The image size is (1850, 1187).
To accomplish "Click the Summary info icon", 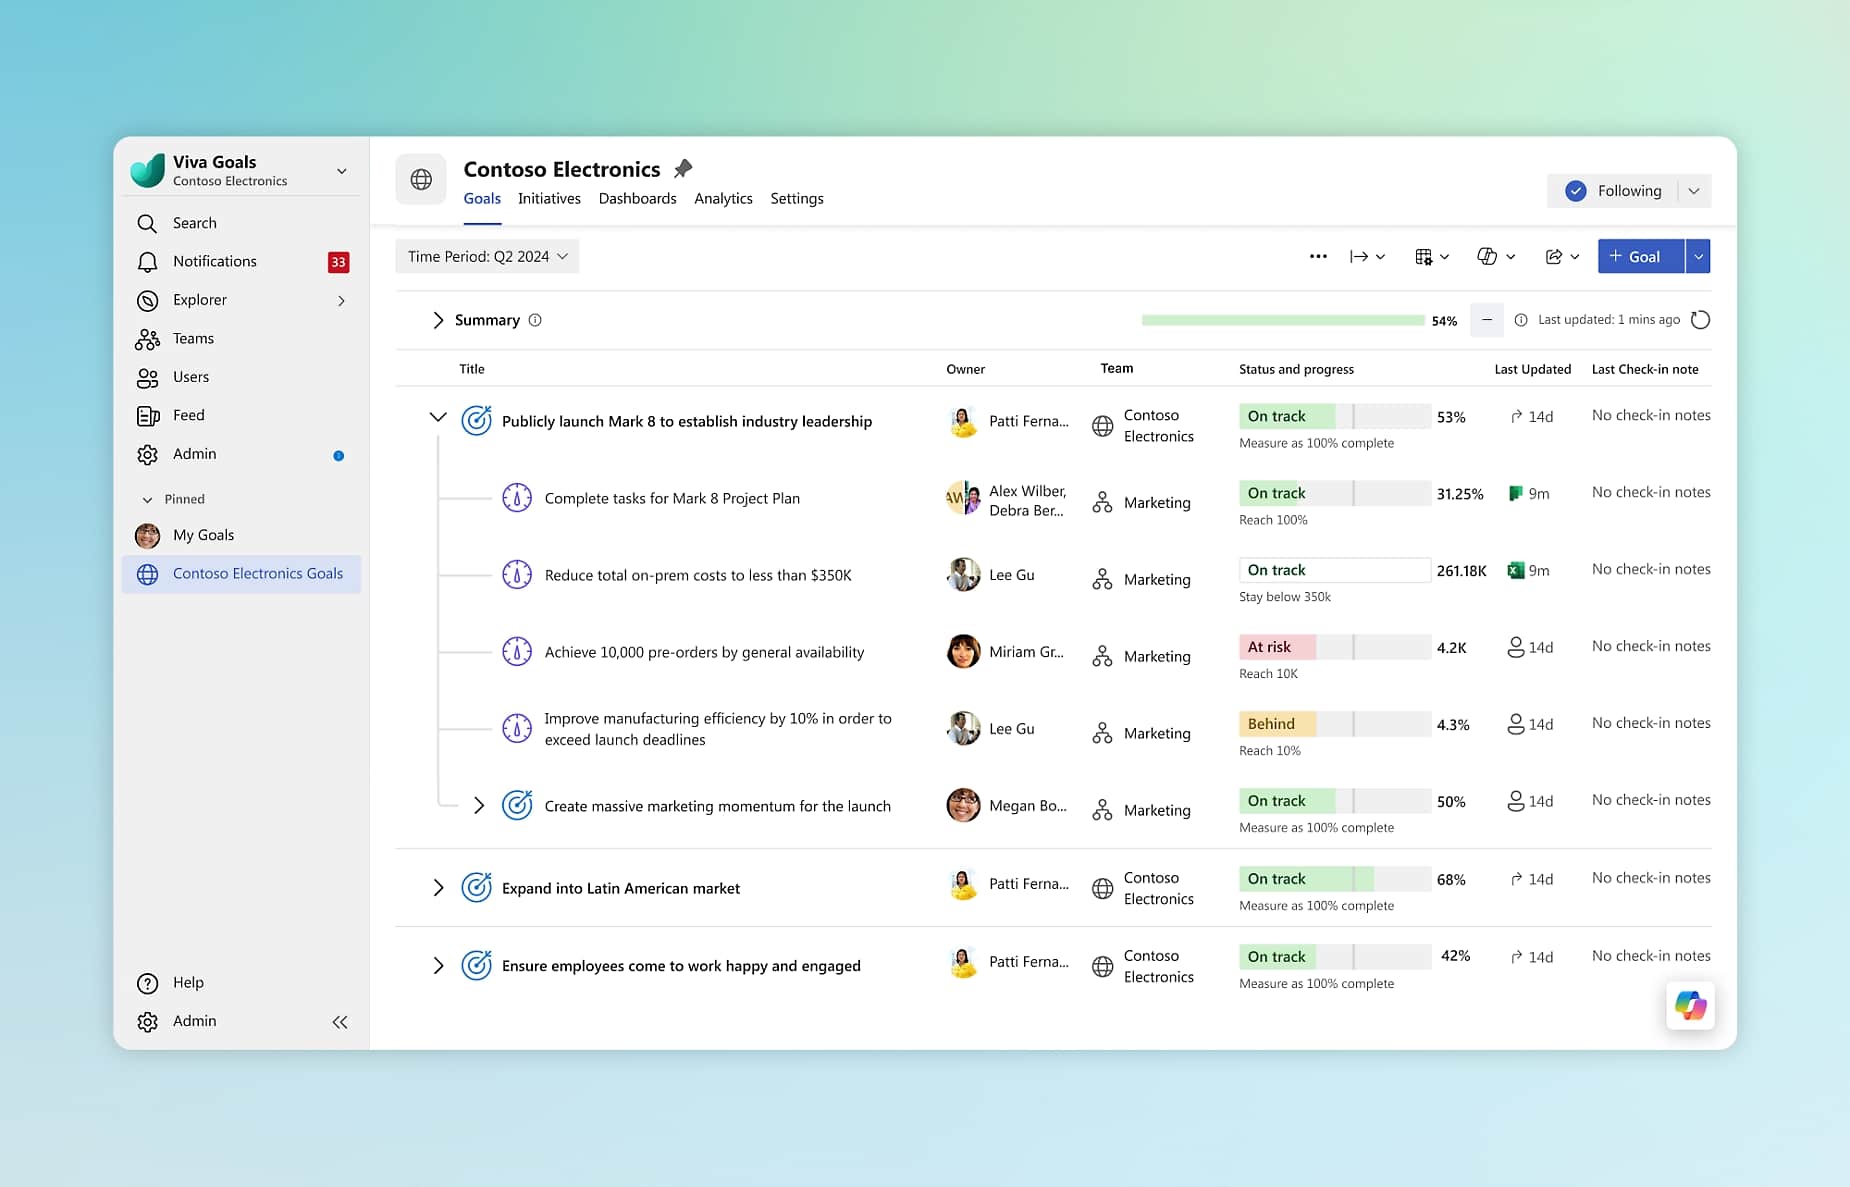I will 535,320.
